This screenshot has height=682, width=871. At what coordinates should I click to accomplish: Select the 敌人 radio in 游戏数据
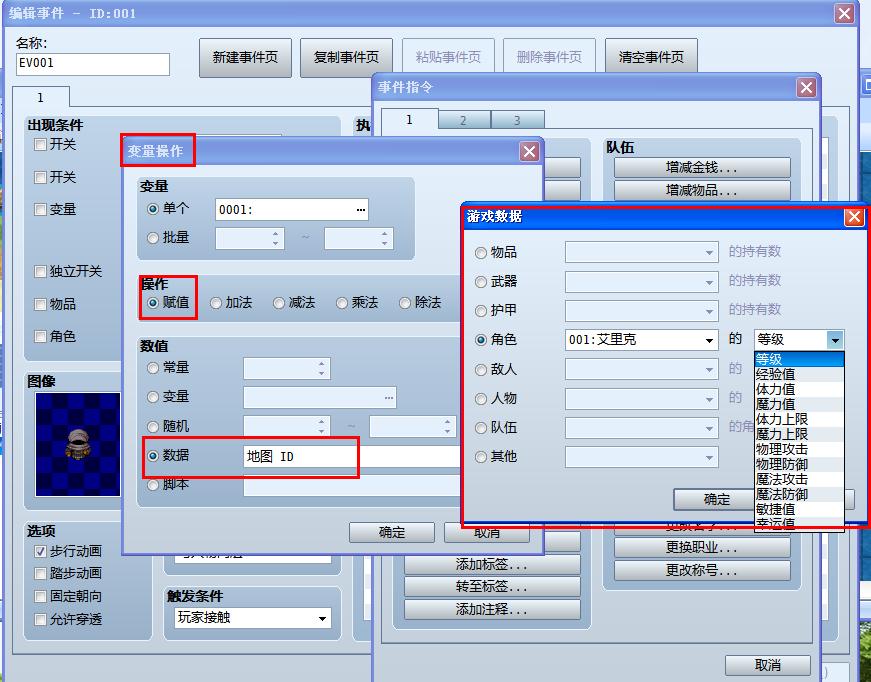(x=481, y=370)
